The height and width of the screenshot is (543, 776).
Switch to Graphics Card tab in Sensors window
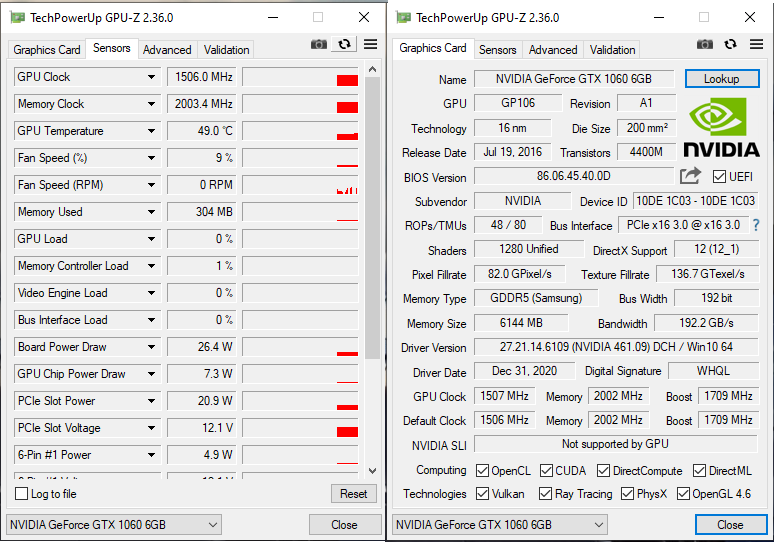pyautogui.click(x=47, y=50)
